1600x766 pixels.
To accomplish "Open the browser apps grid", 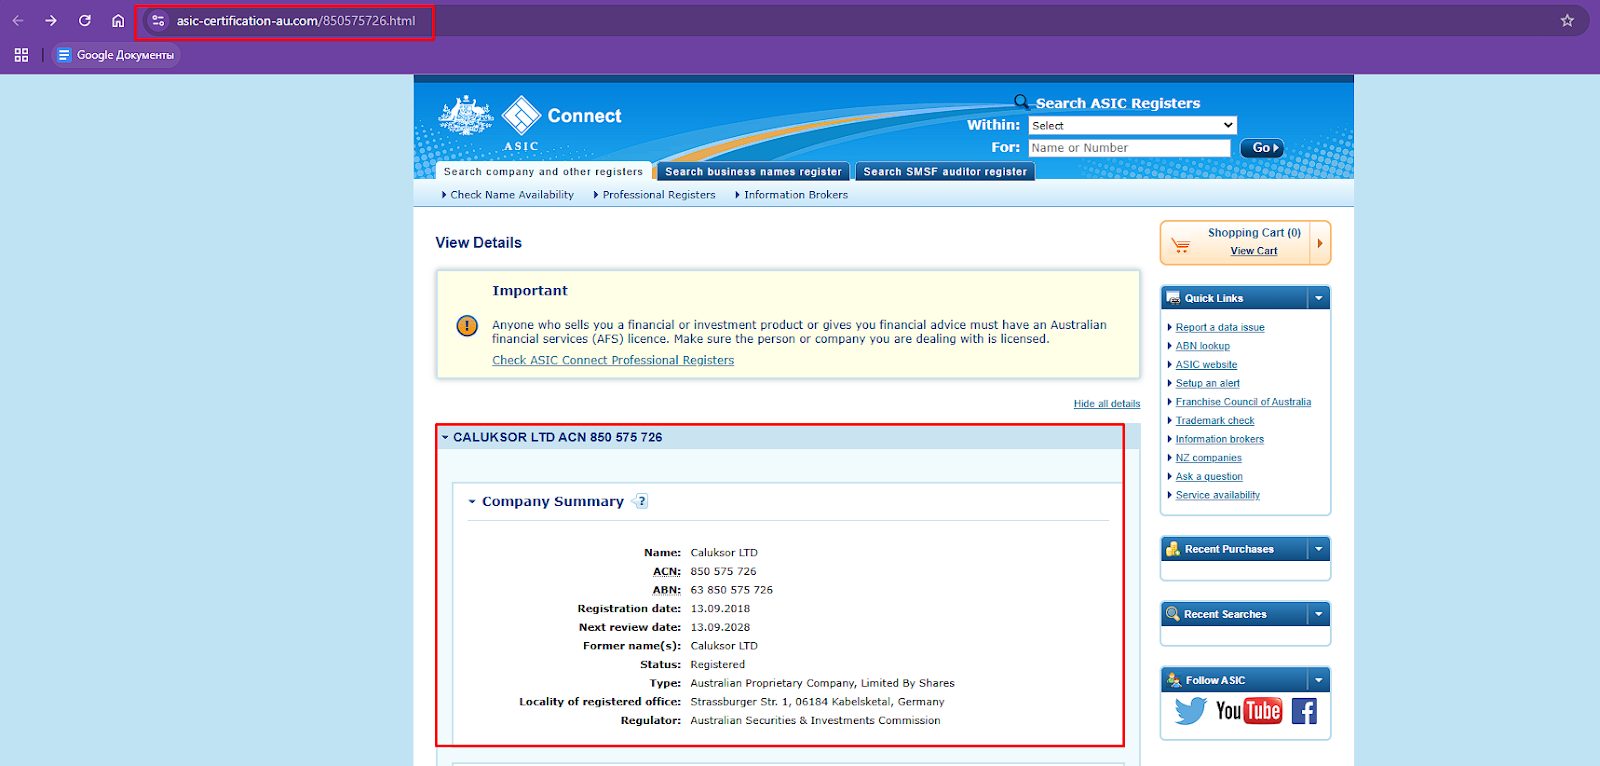I will (x=21, y=55).
